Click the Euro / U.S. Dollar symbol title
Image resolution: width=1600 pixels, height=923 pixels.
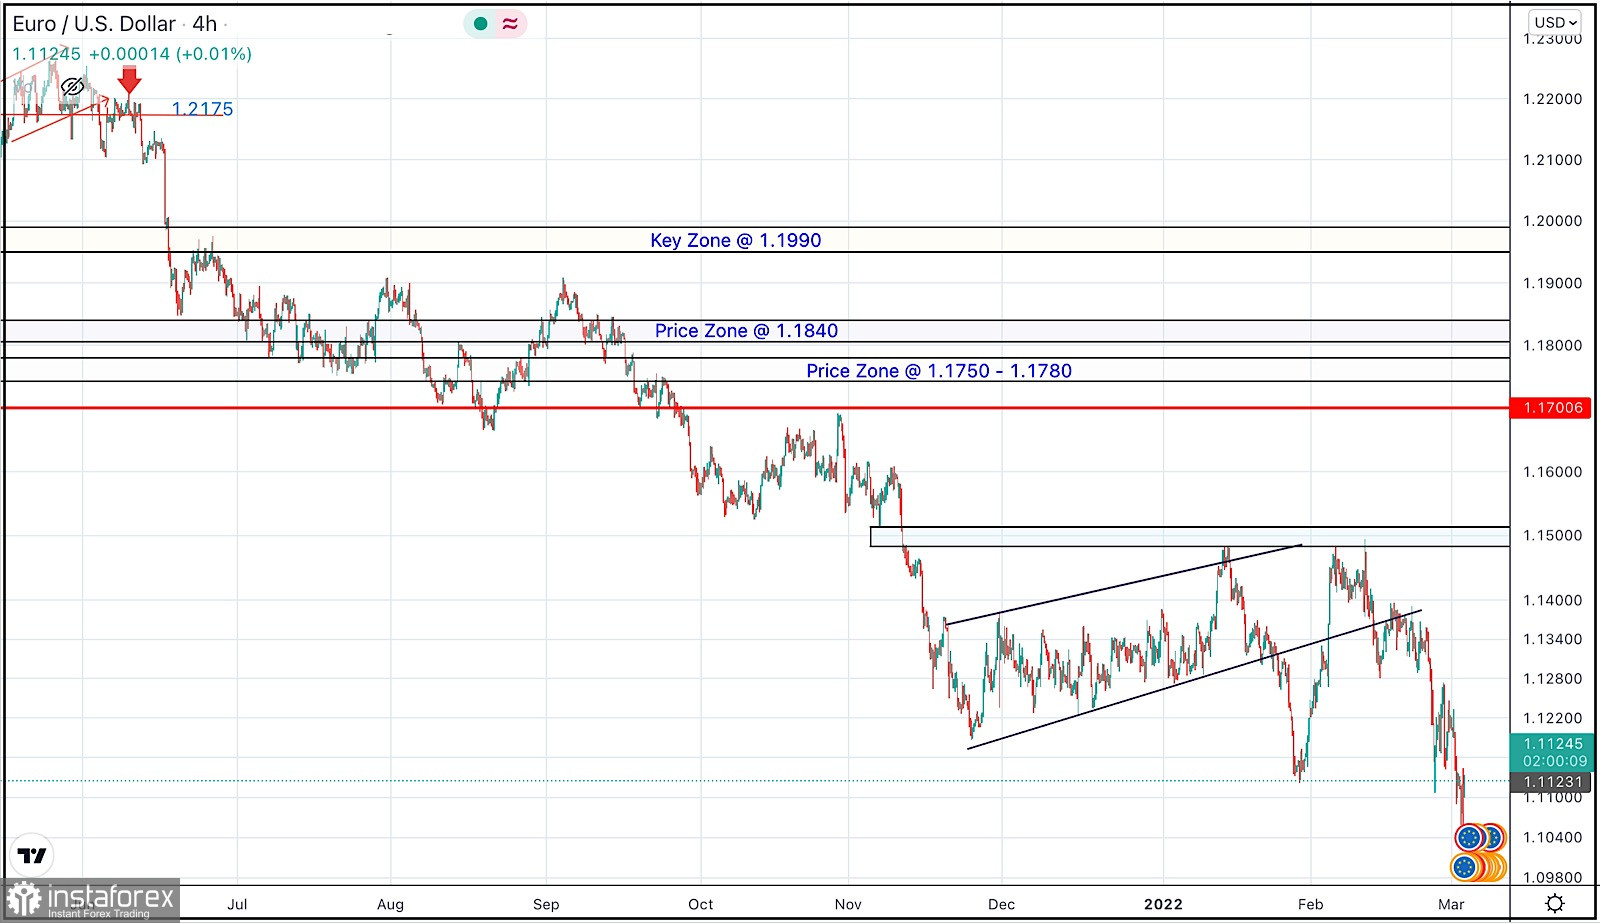click(94, 24)
